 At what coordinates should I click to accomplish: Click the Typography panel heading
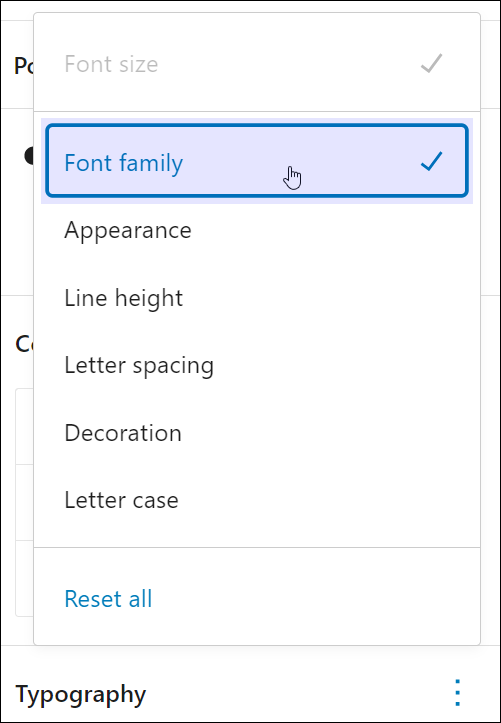(81, 694)
